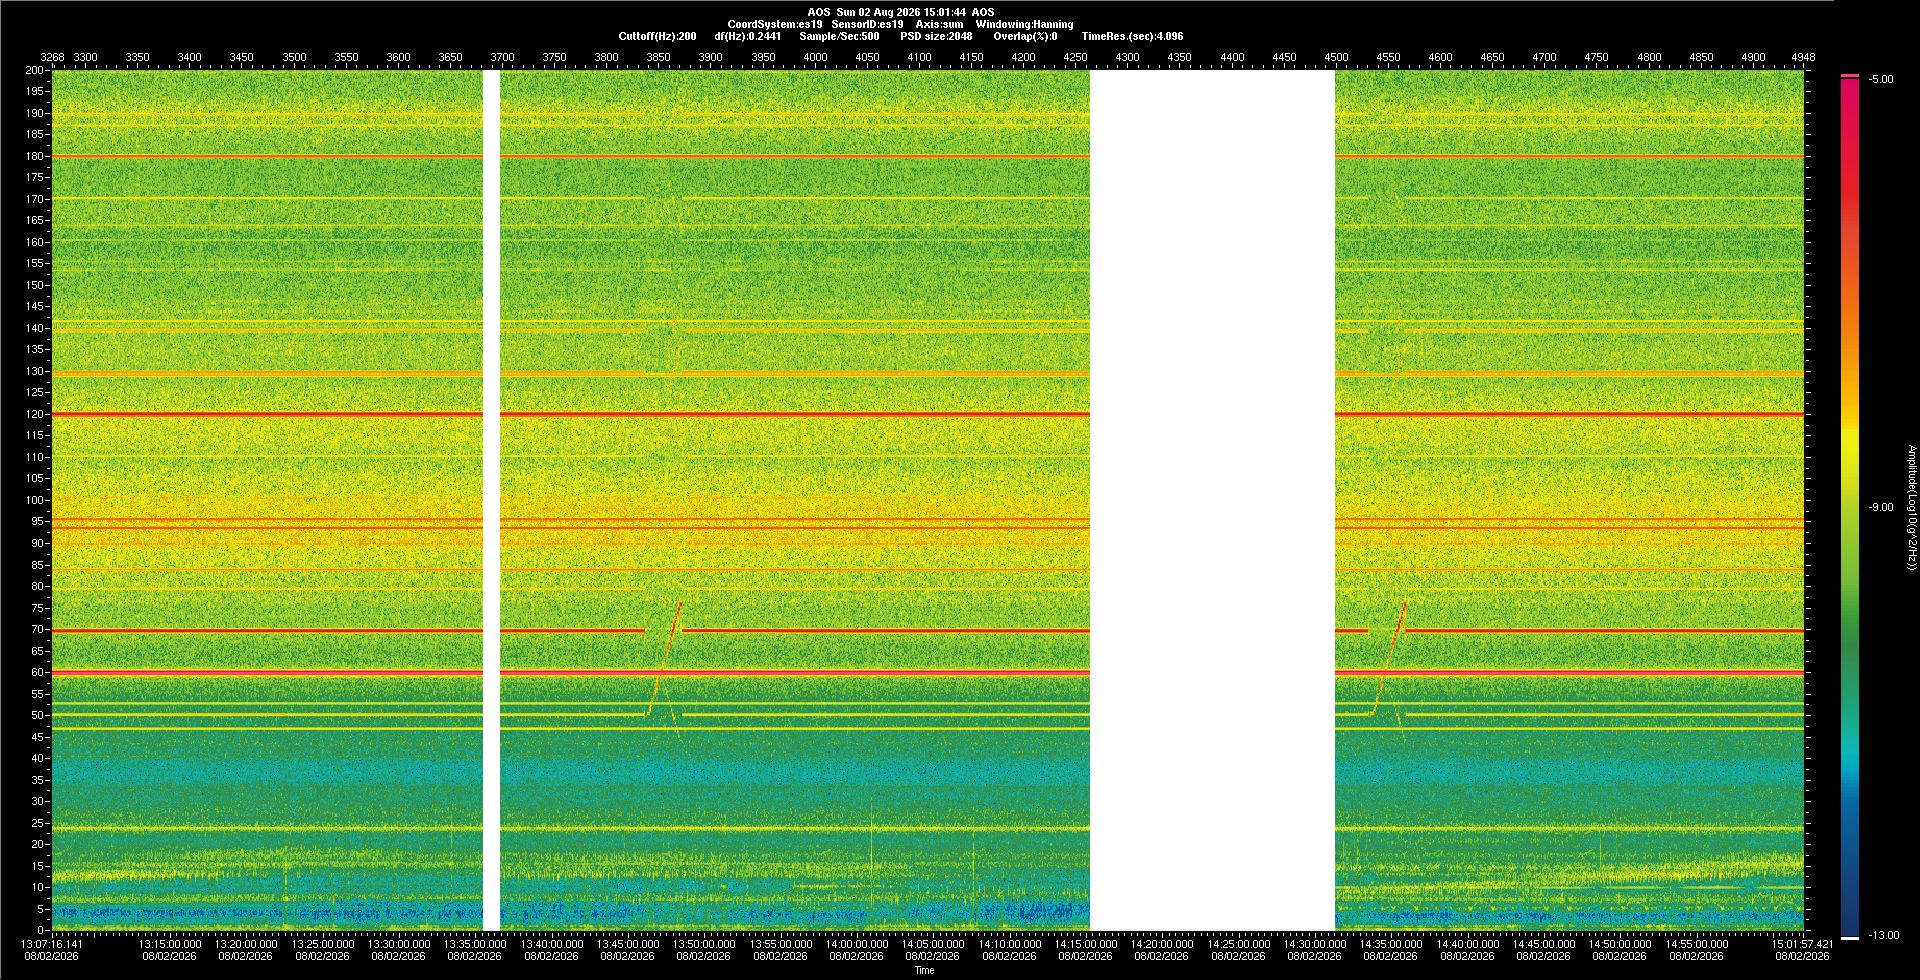Screen dimensions: 1920x980
Task: Click the '3268' top axis start label
Action: click(x=52, y=57)
